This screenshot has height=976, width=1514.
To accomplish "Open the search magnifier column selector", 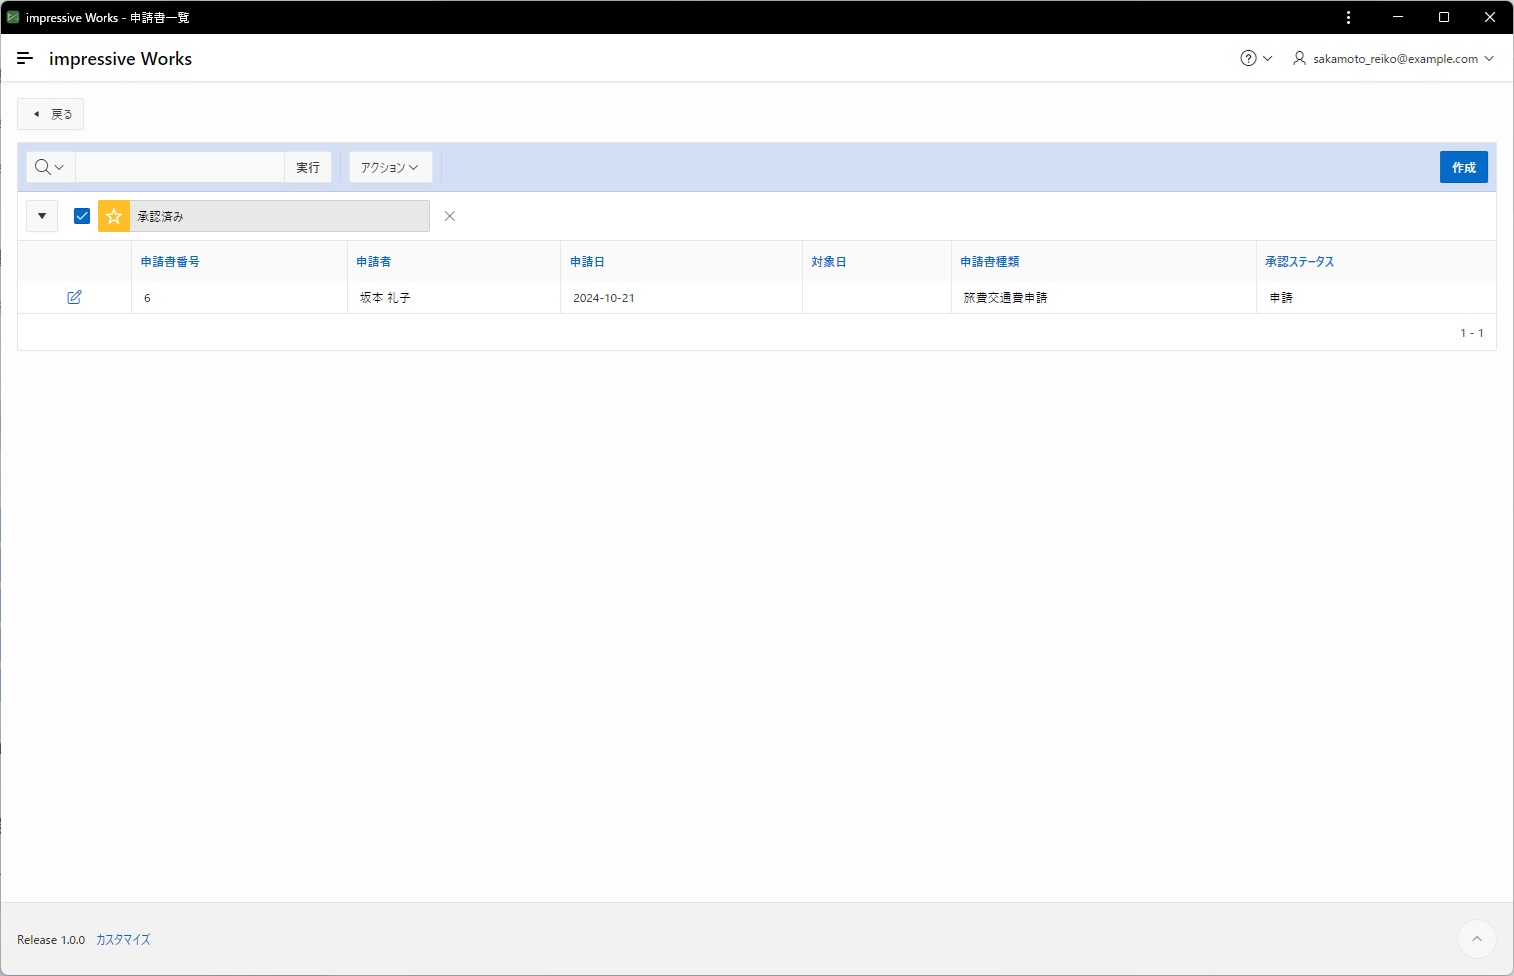I will [50, 167].
